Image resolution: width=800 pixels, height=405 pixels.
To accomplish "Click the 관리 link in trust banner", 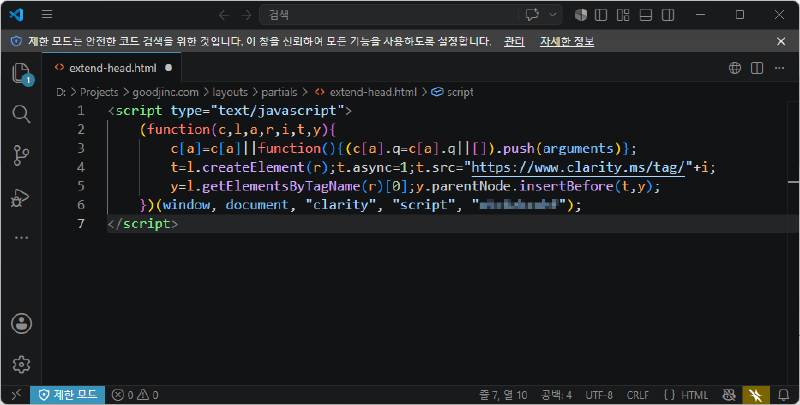I will point(514,41).
